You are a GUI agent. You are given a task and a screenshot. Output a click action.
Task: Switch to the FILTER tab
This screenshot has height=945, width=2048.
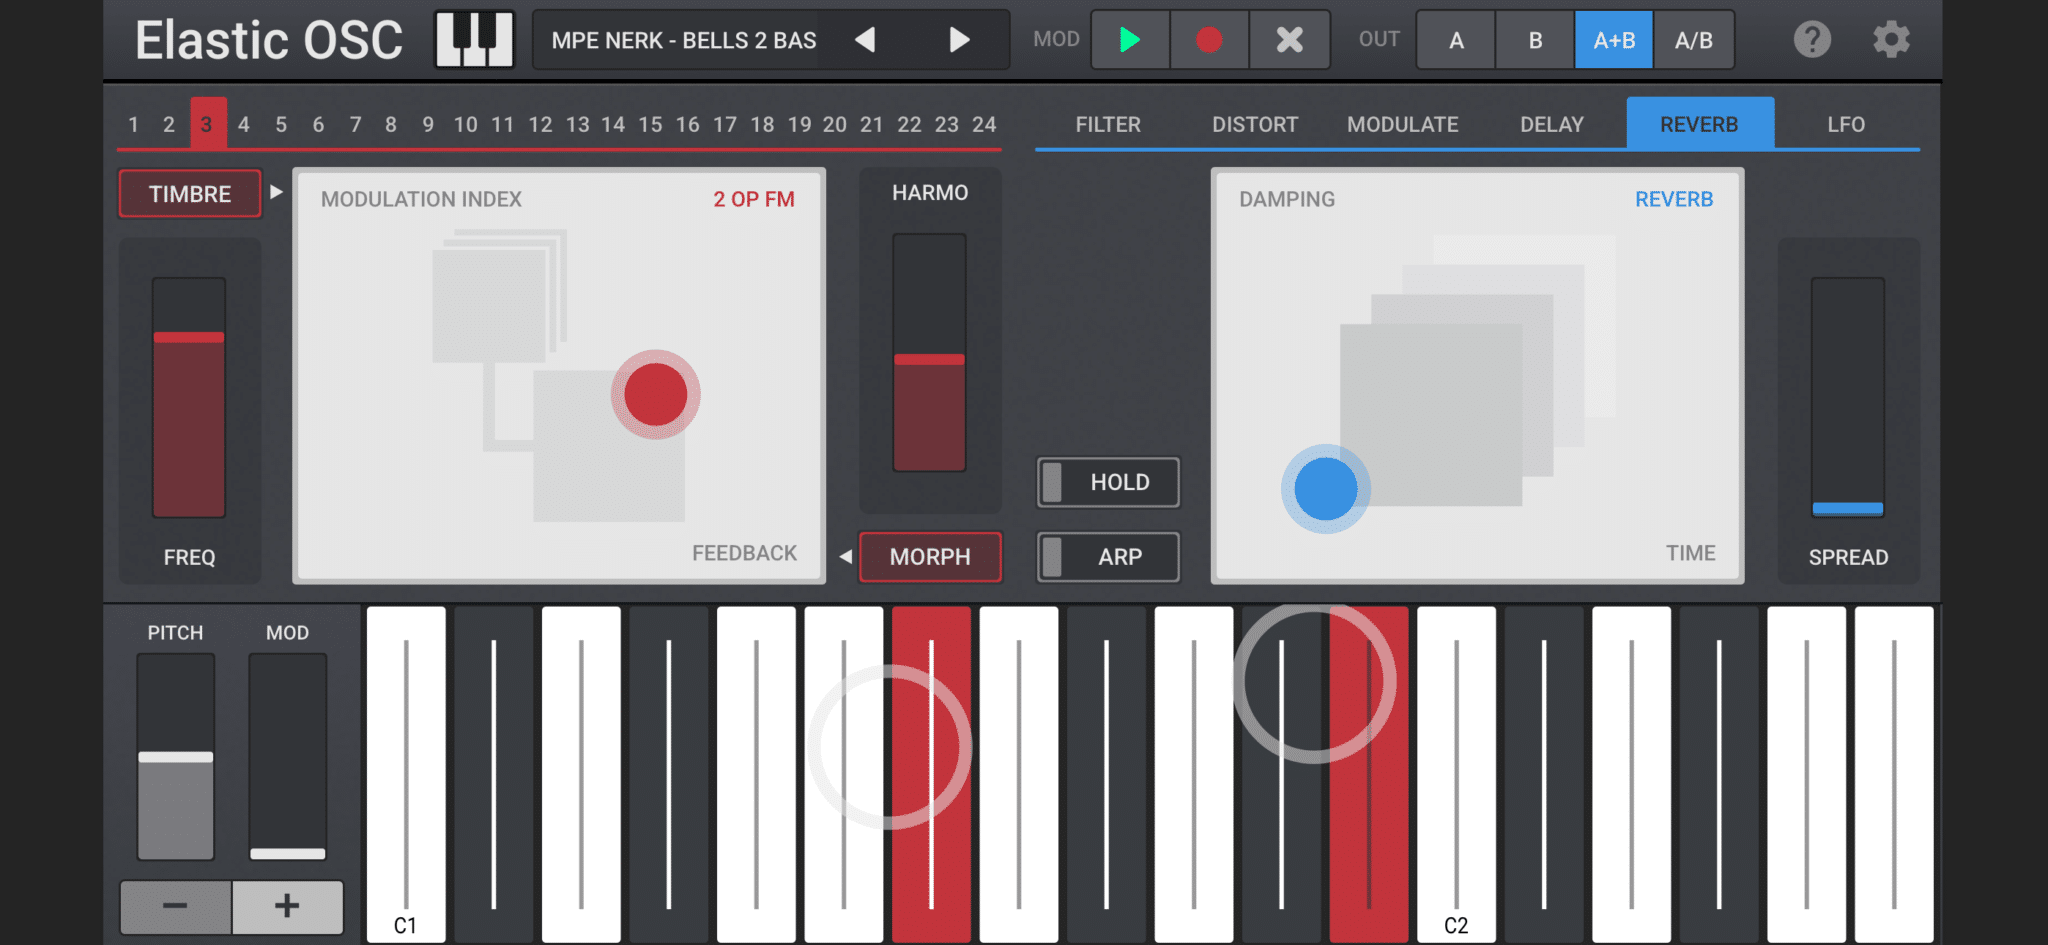tap(1107, 125)
